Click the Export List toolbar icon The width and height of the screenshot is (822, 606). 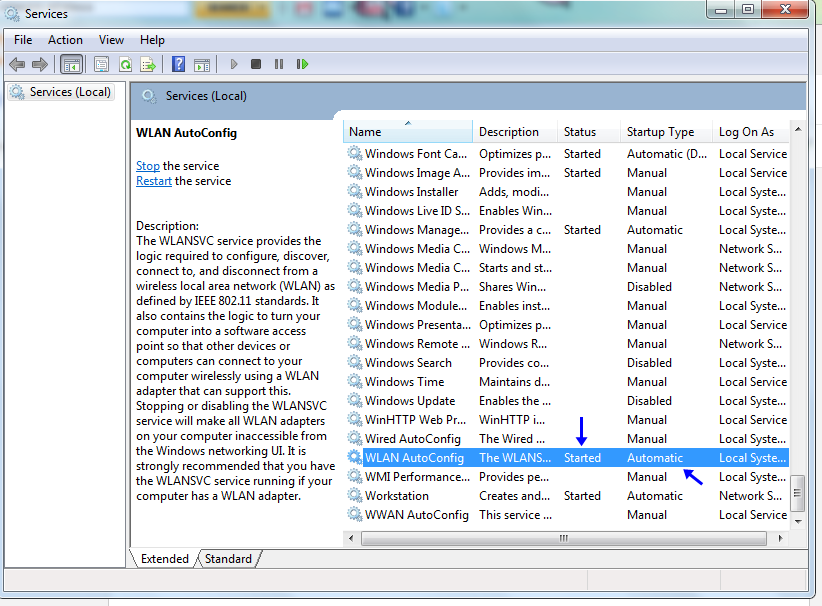coord(148,64)
